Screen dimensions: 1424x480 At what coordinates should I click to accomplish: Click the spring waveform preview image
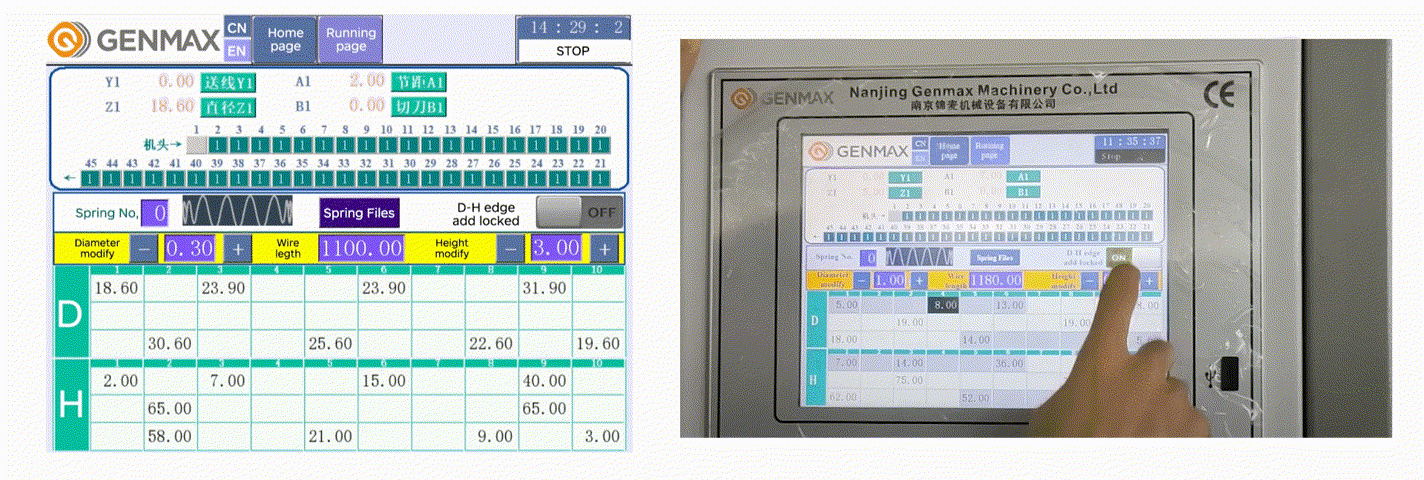pos(238,212)
